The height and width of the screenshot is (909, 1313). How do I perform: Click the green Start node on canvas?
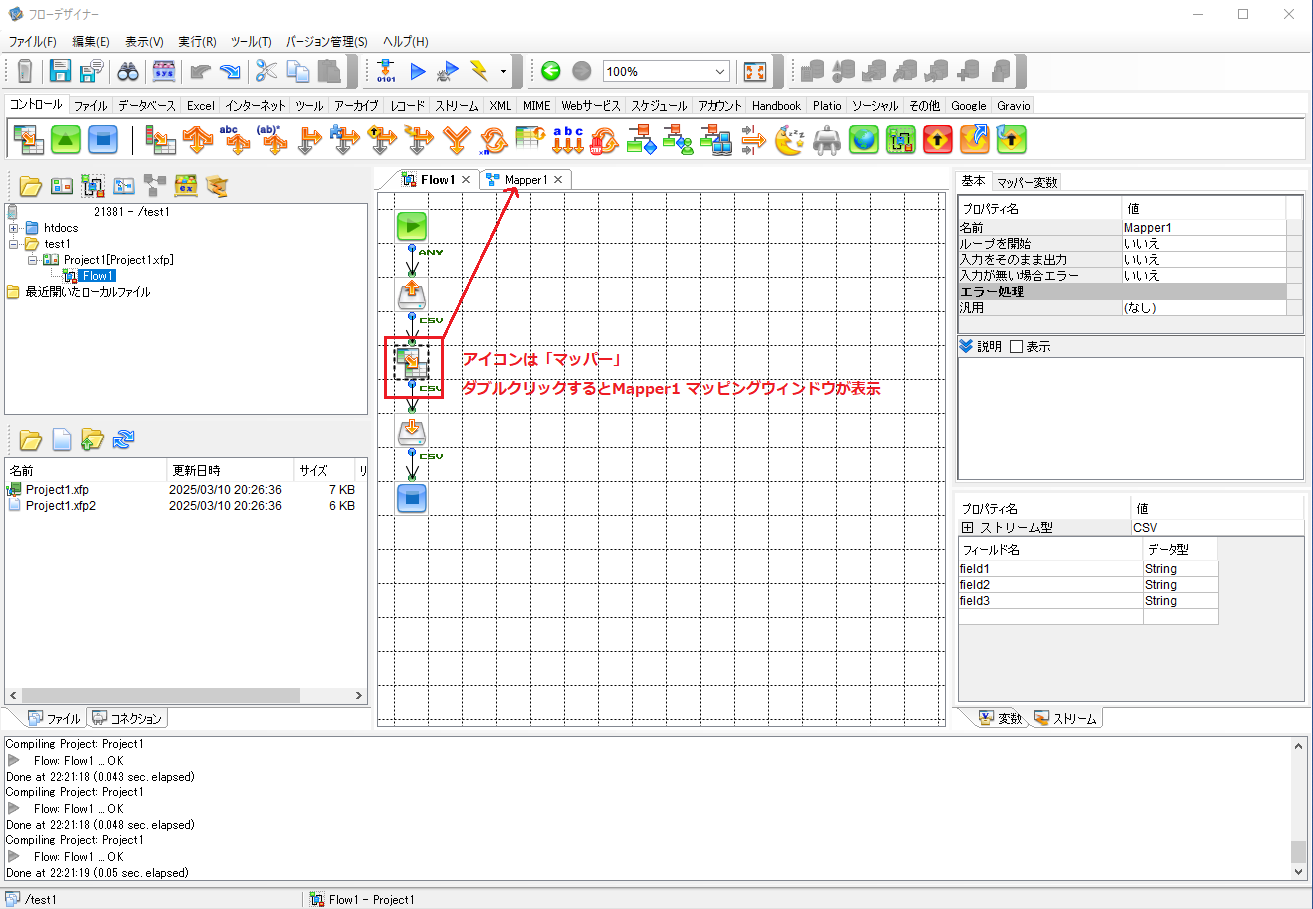coord(412,226)
